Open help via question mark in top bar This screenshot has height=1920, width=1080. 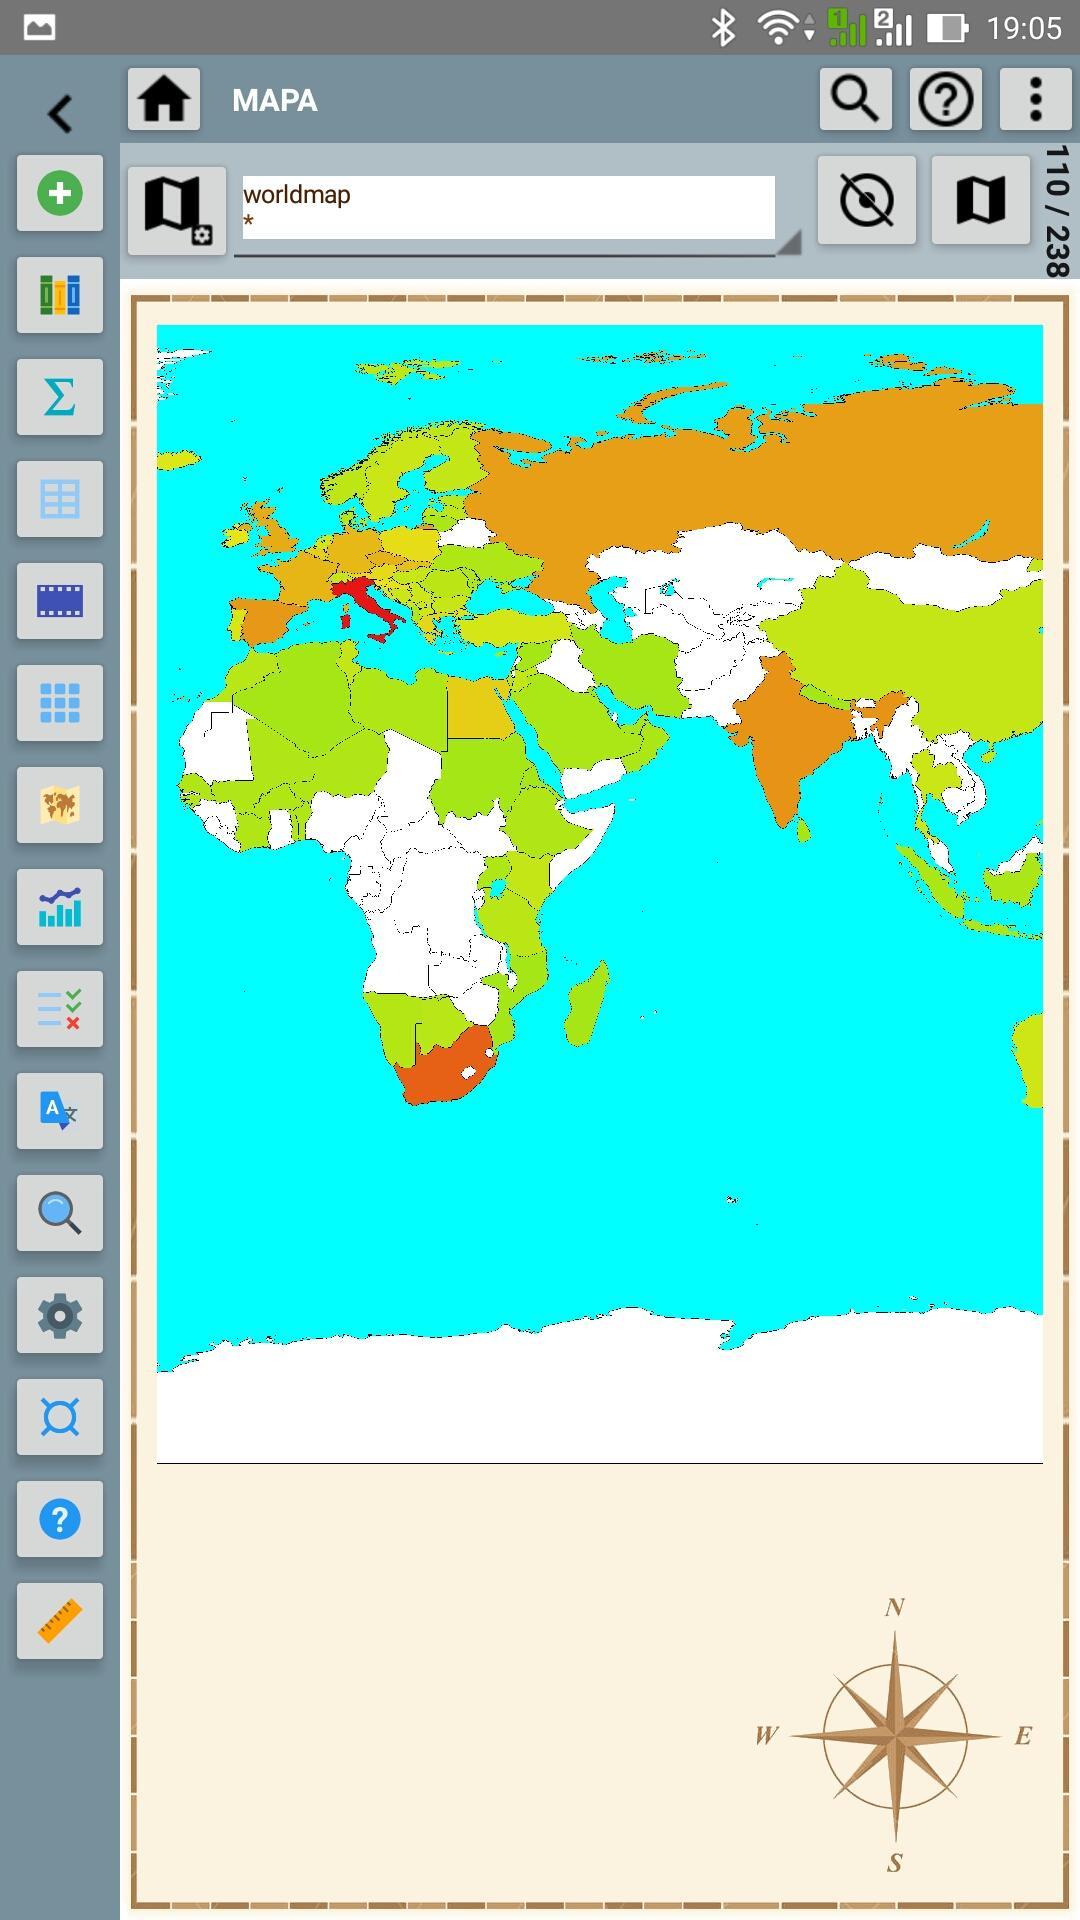946,99
